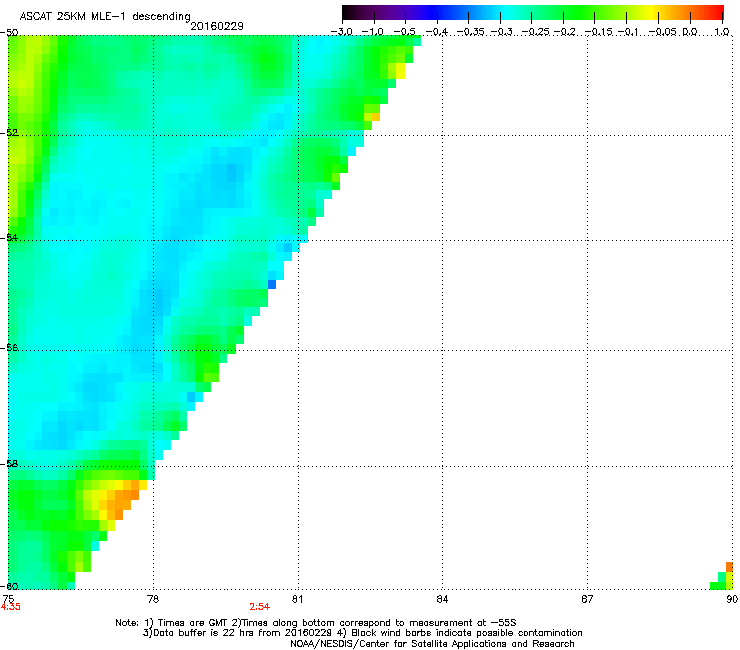
Task: Click the single dark blue data cell near latitude -55
Action: (272, 284)
